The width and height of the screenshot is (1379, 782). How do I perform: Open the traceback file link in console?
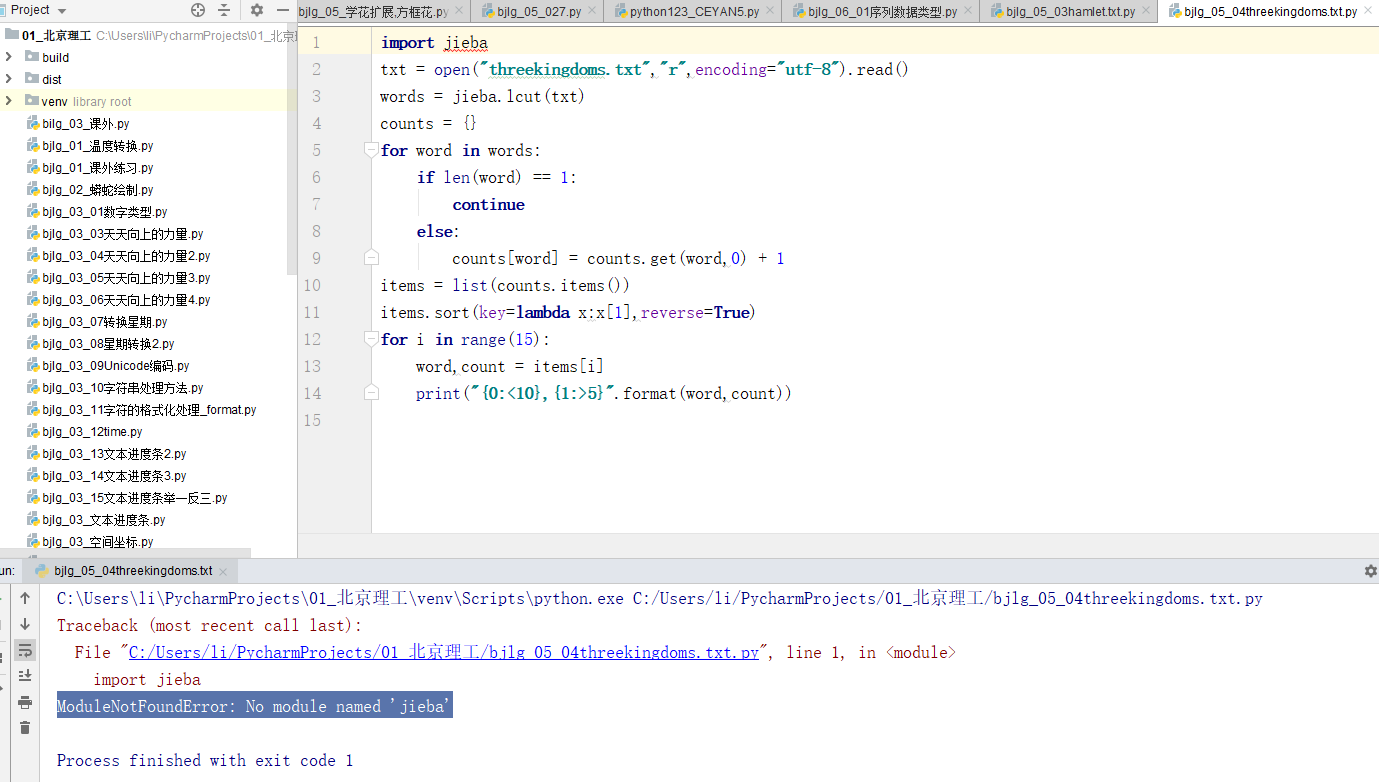click(444, 652)
